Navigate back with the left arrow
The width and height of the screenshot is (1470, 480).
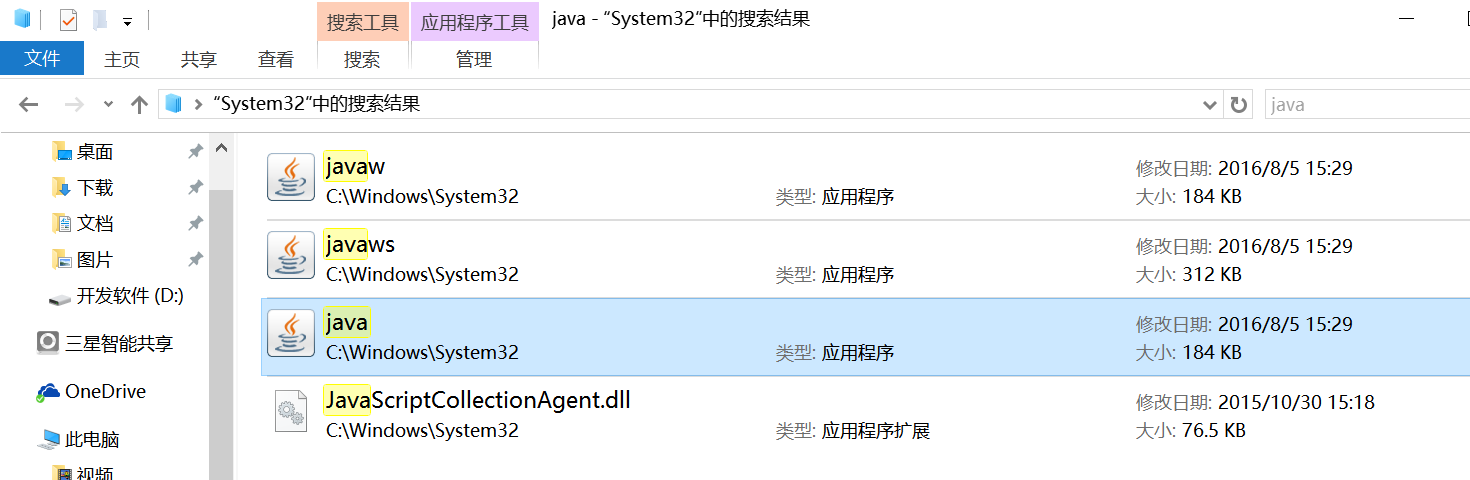[x=28, y=104]
